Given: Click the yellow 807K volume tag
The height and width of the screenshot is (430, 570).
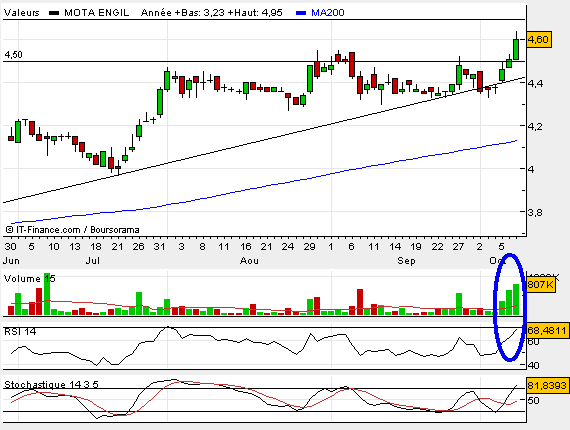Looking at the screenshot, I should point(540,284).
